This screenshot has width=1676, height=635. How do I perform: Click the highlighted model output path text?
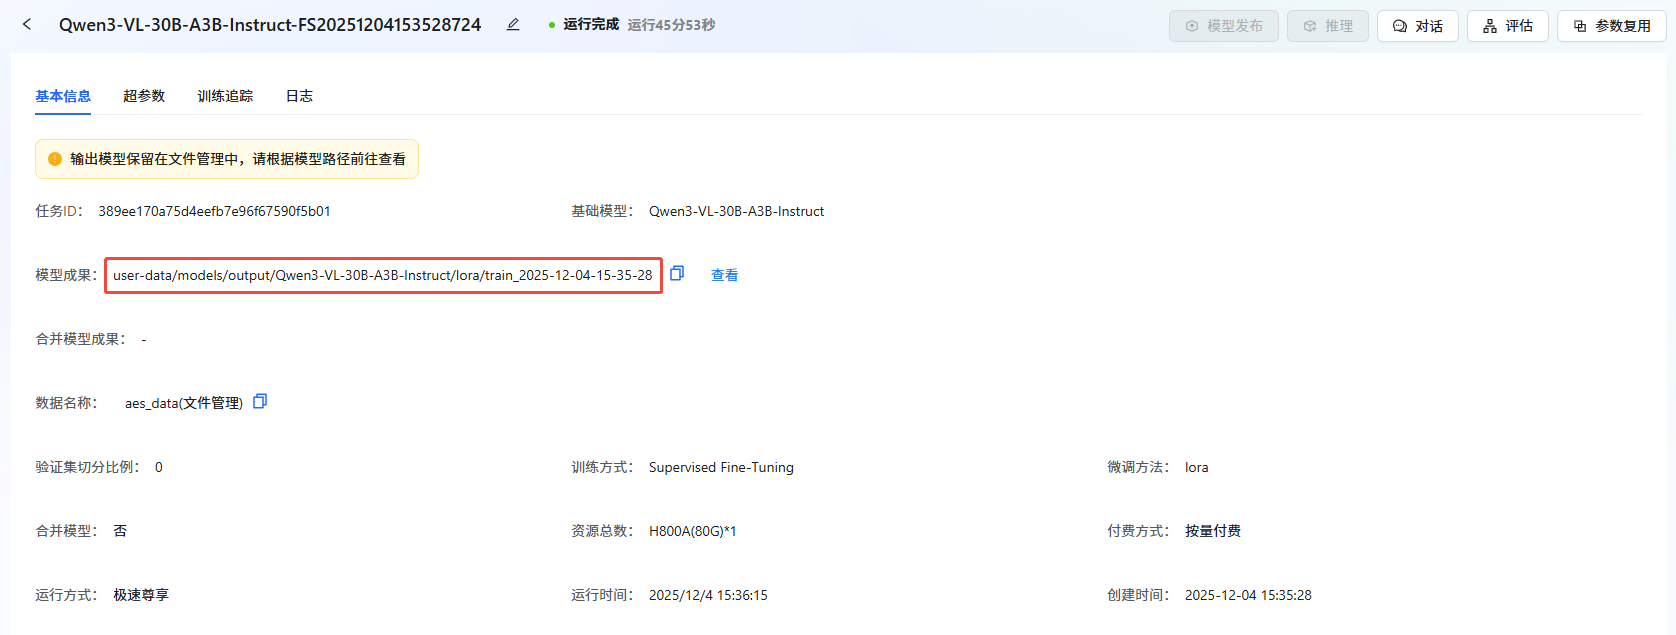coord(382,275)
